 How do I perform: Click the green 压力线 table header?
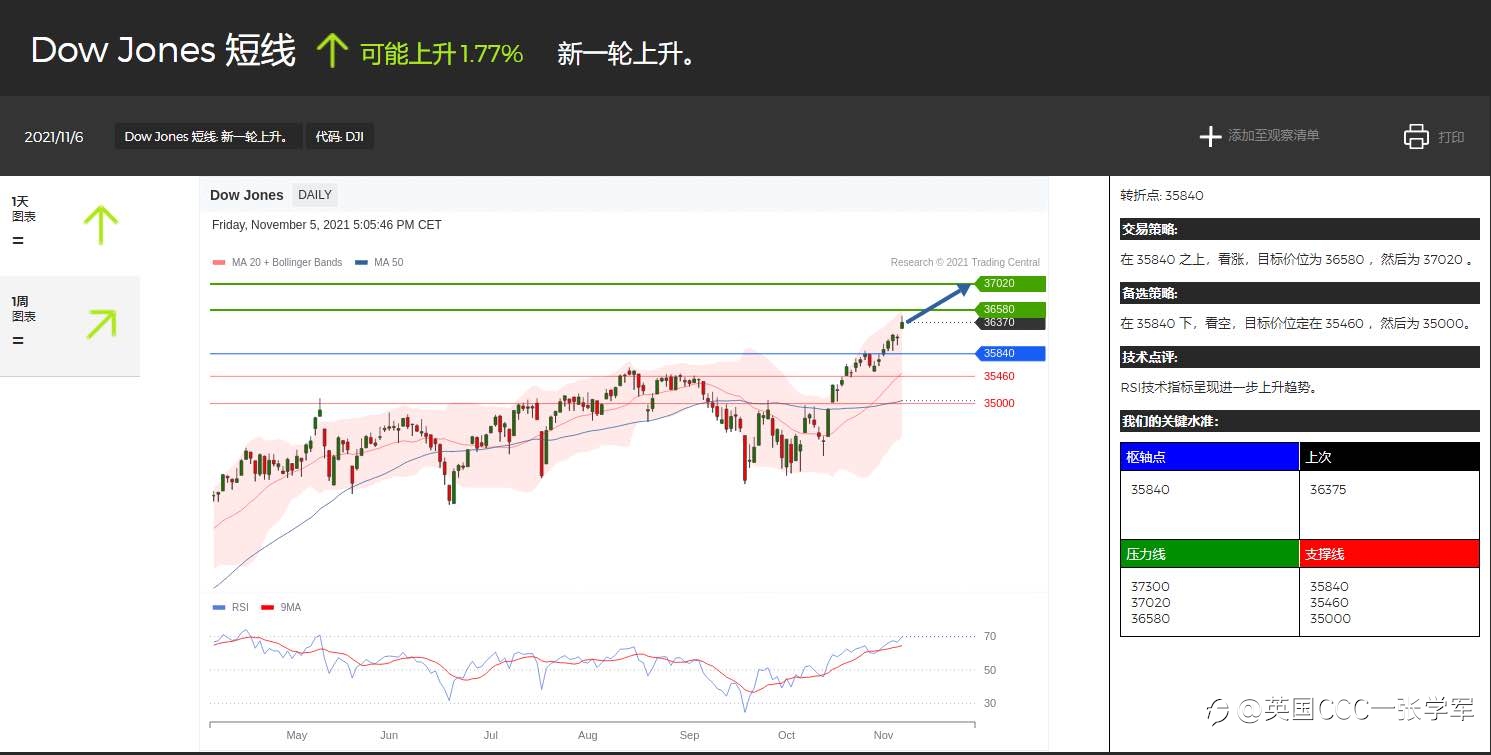[1210, 554]
